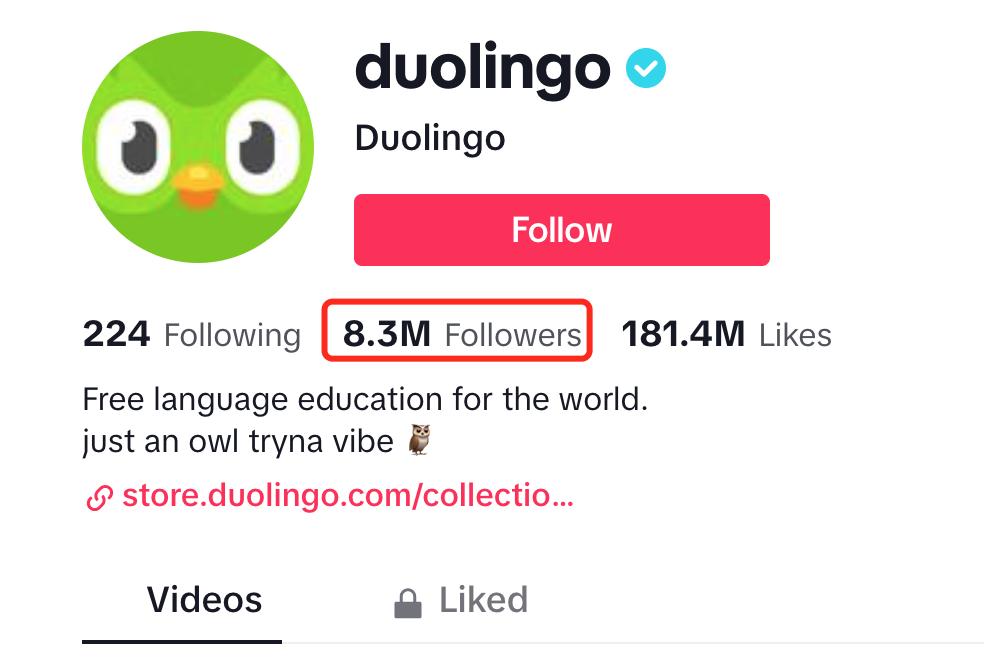Click the blue verified checkmark badge
Image resolution: width=984 pixels, height=668 pixels.
point(646,68)
